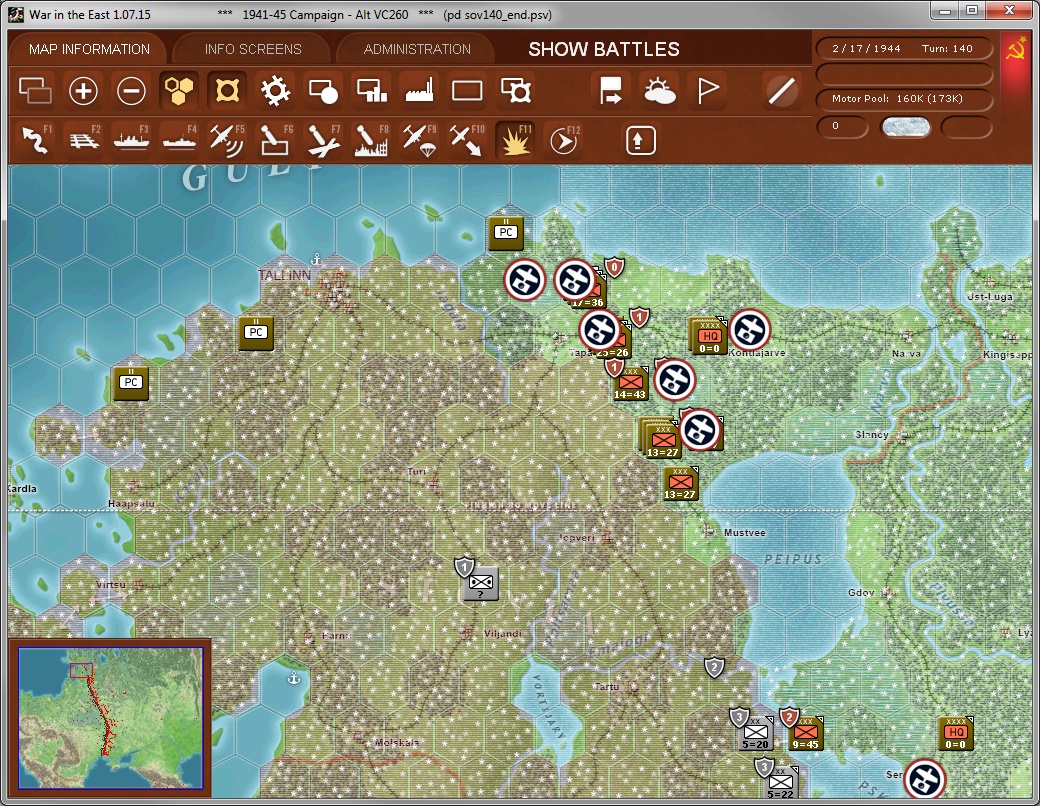The width and height of the screenshot is (1040, 806).
Task: Zoom out the map with minus icon
Action: click(131, 90)
